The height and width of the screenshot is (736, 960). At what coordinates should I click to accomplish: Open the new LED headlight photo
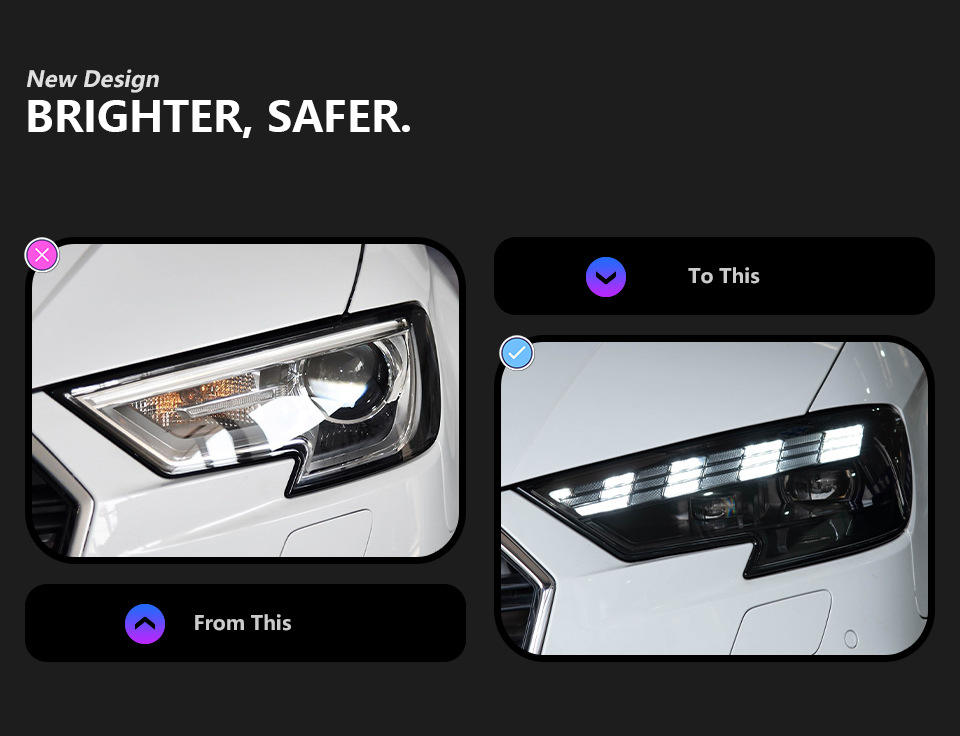pyautogui.click(x=714, y=498)
